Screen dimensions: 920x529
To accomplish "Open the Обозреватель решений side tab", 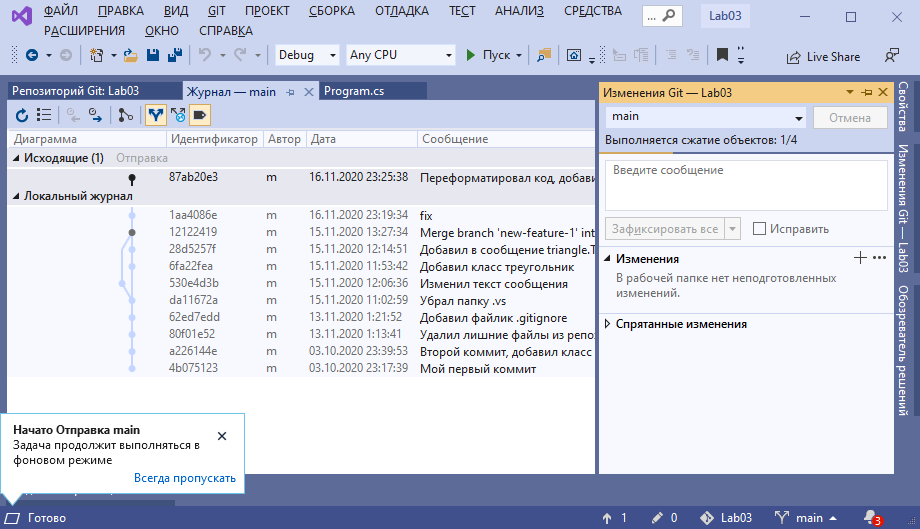I will 904,351.
